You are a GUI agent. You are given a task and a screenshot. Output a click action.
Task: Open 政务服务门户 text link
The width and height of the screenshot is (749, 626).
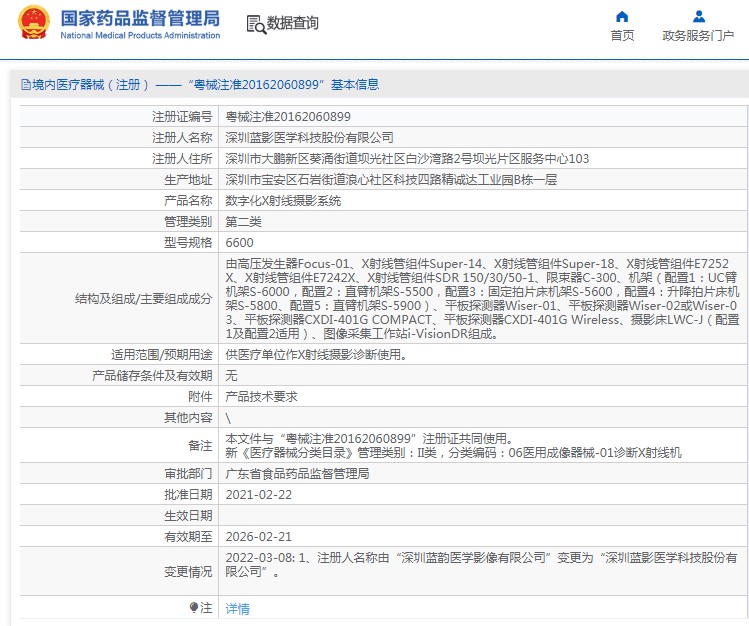[x=698, y=36]
